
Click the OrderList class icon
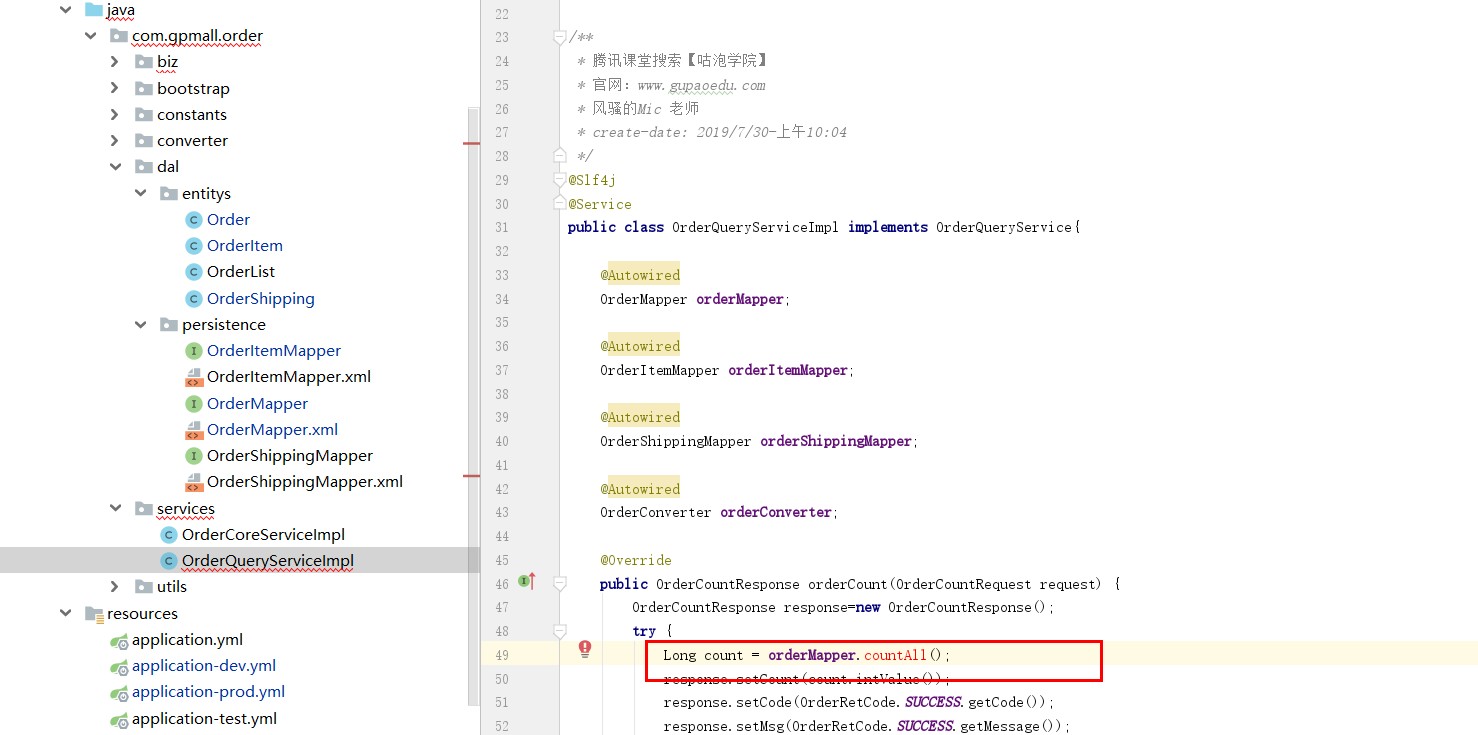tap(194, 272)
